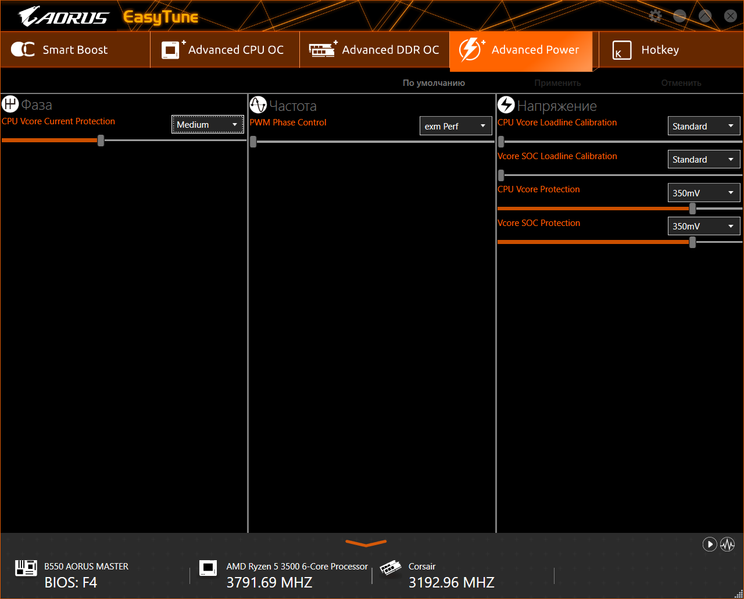Open Vcore SOC Loadline Calibration dropdown

(x=704, y=159)
